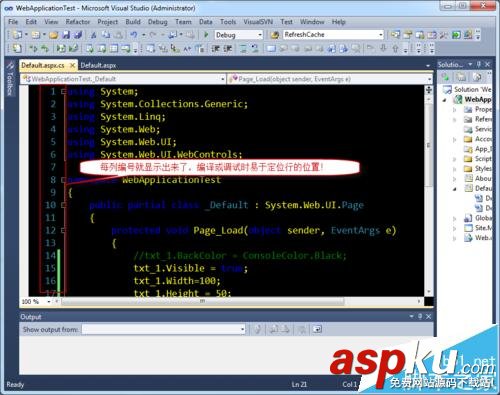Switch to the Default.aspx tab
Screen dimensions: 500x395
98,65
